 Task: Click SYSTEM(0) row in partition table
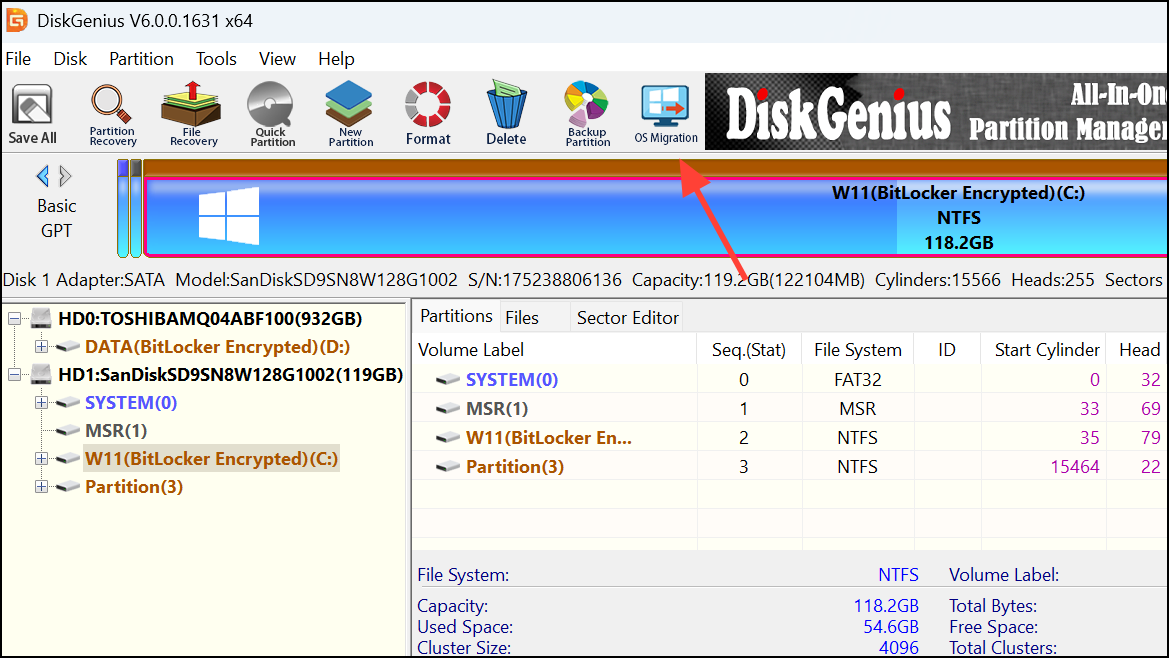tap(790, 379)
